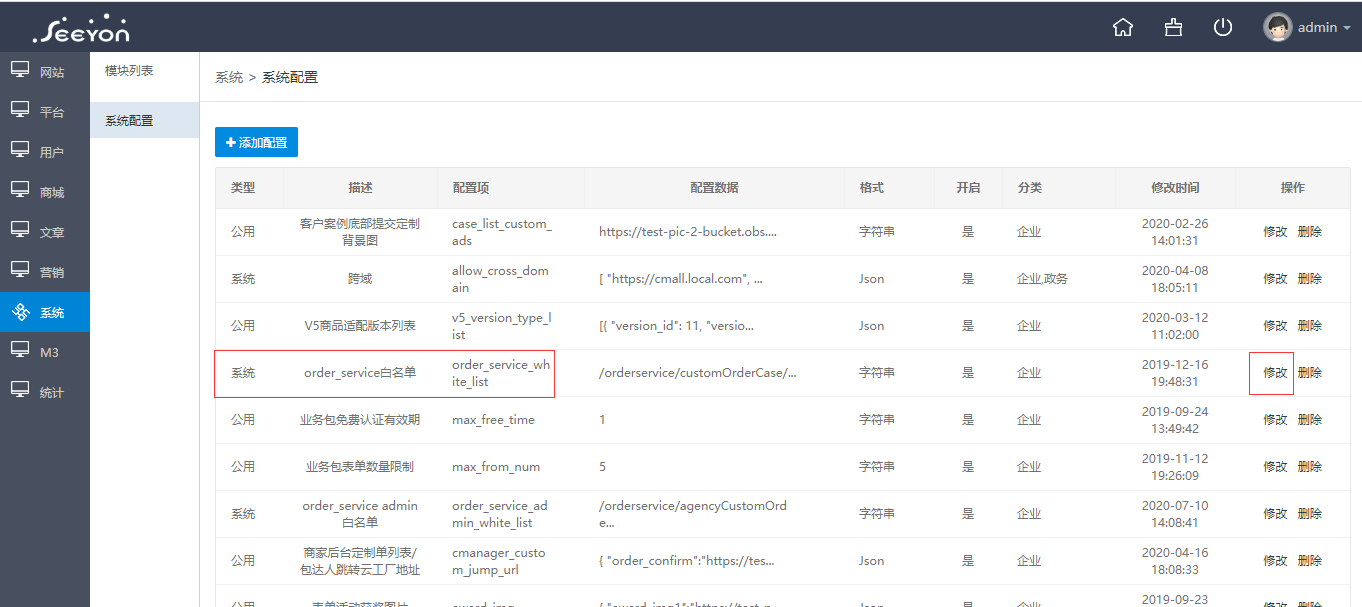Click the 2020-04-08 18:05:11 timestamp
Viewport: 1362px width, 607px height.
(x=1175, y=278)
